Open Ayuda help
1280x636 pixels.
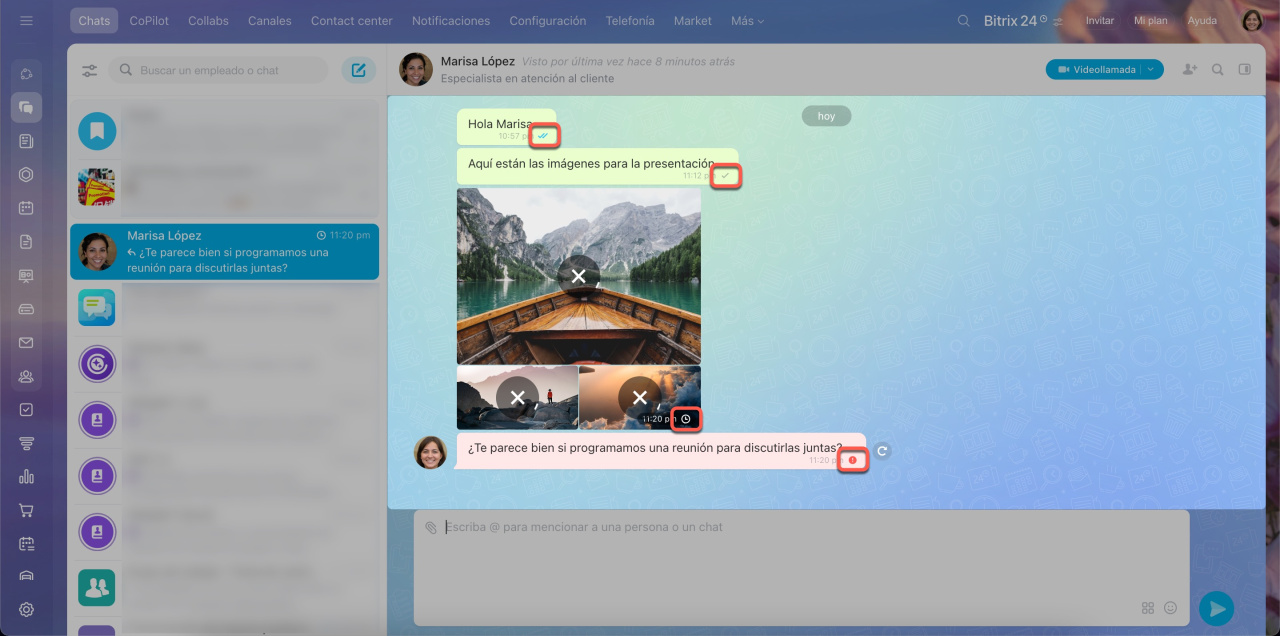click(x=1202, y=21)
